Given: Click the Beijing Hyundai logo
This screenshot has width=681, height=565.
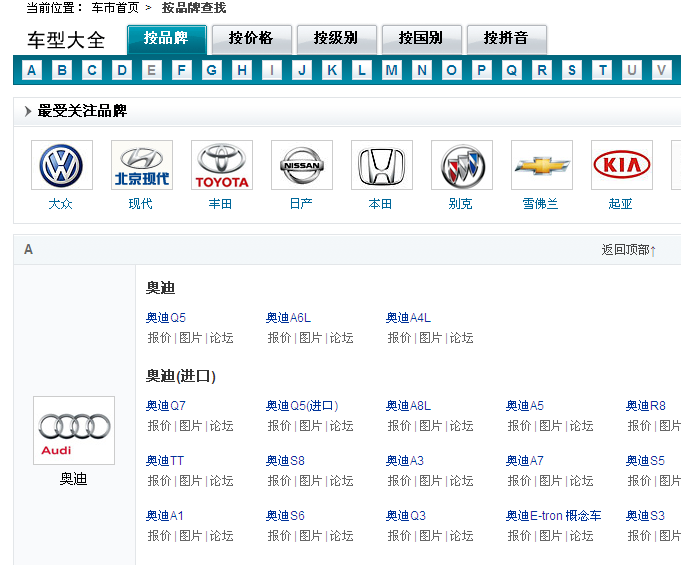Looking at the screenshot, I should [x=142, y=165].
